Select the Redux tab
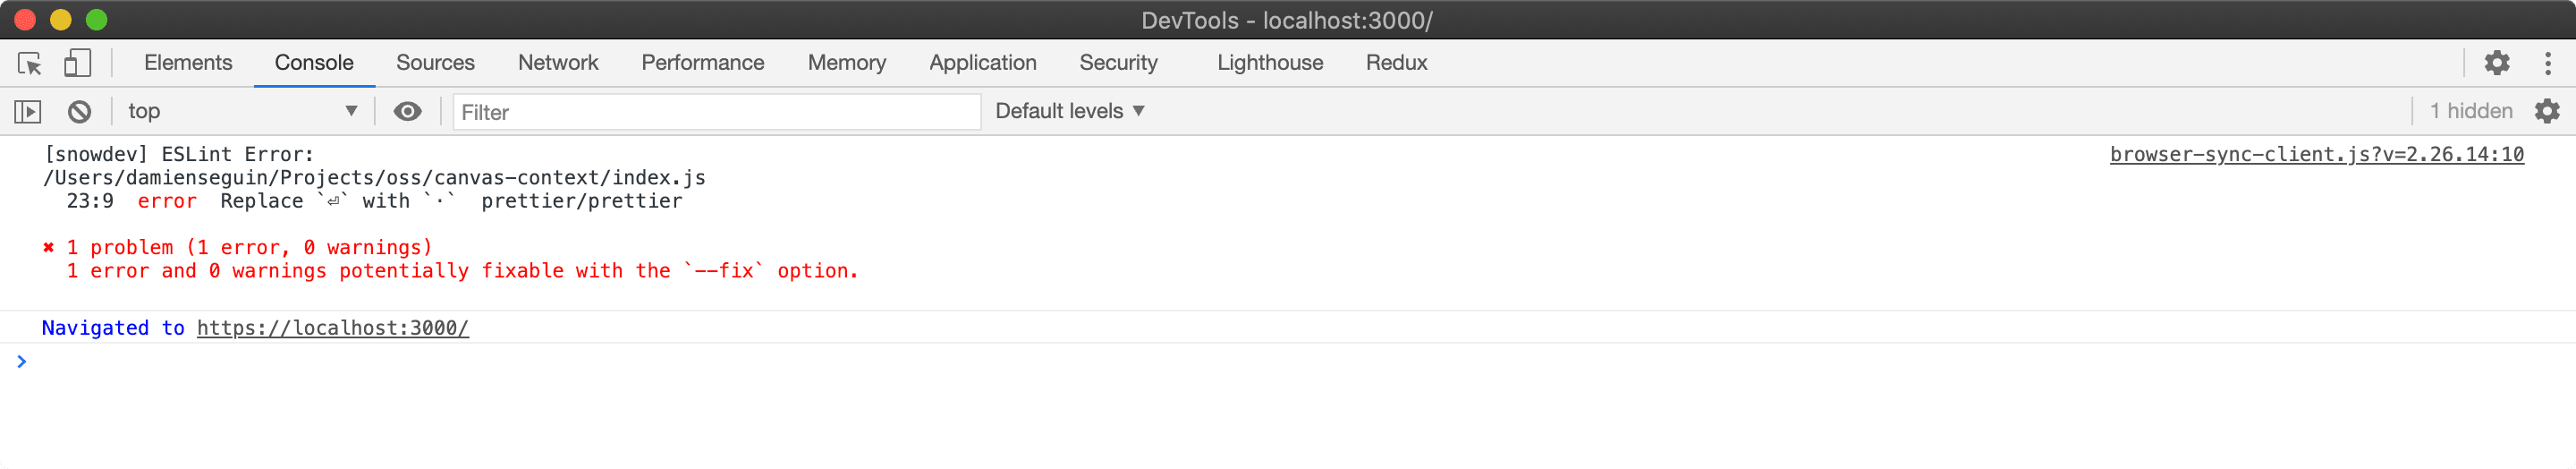Screen dimensions: 2576x469 click(1396, 63)
